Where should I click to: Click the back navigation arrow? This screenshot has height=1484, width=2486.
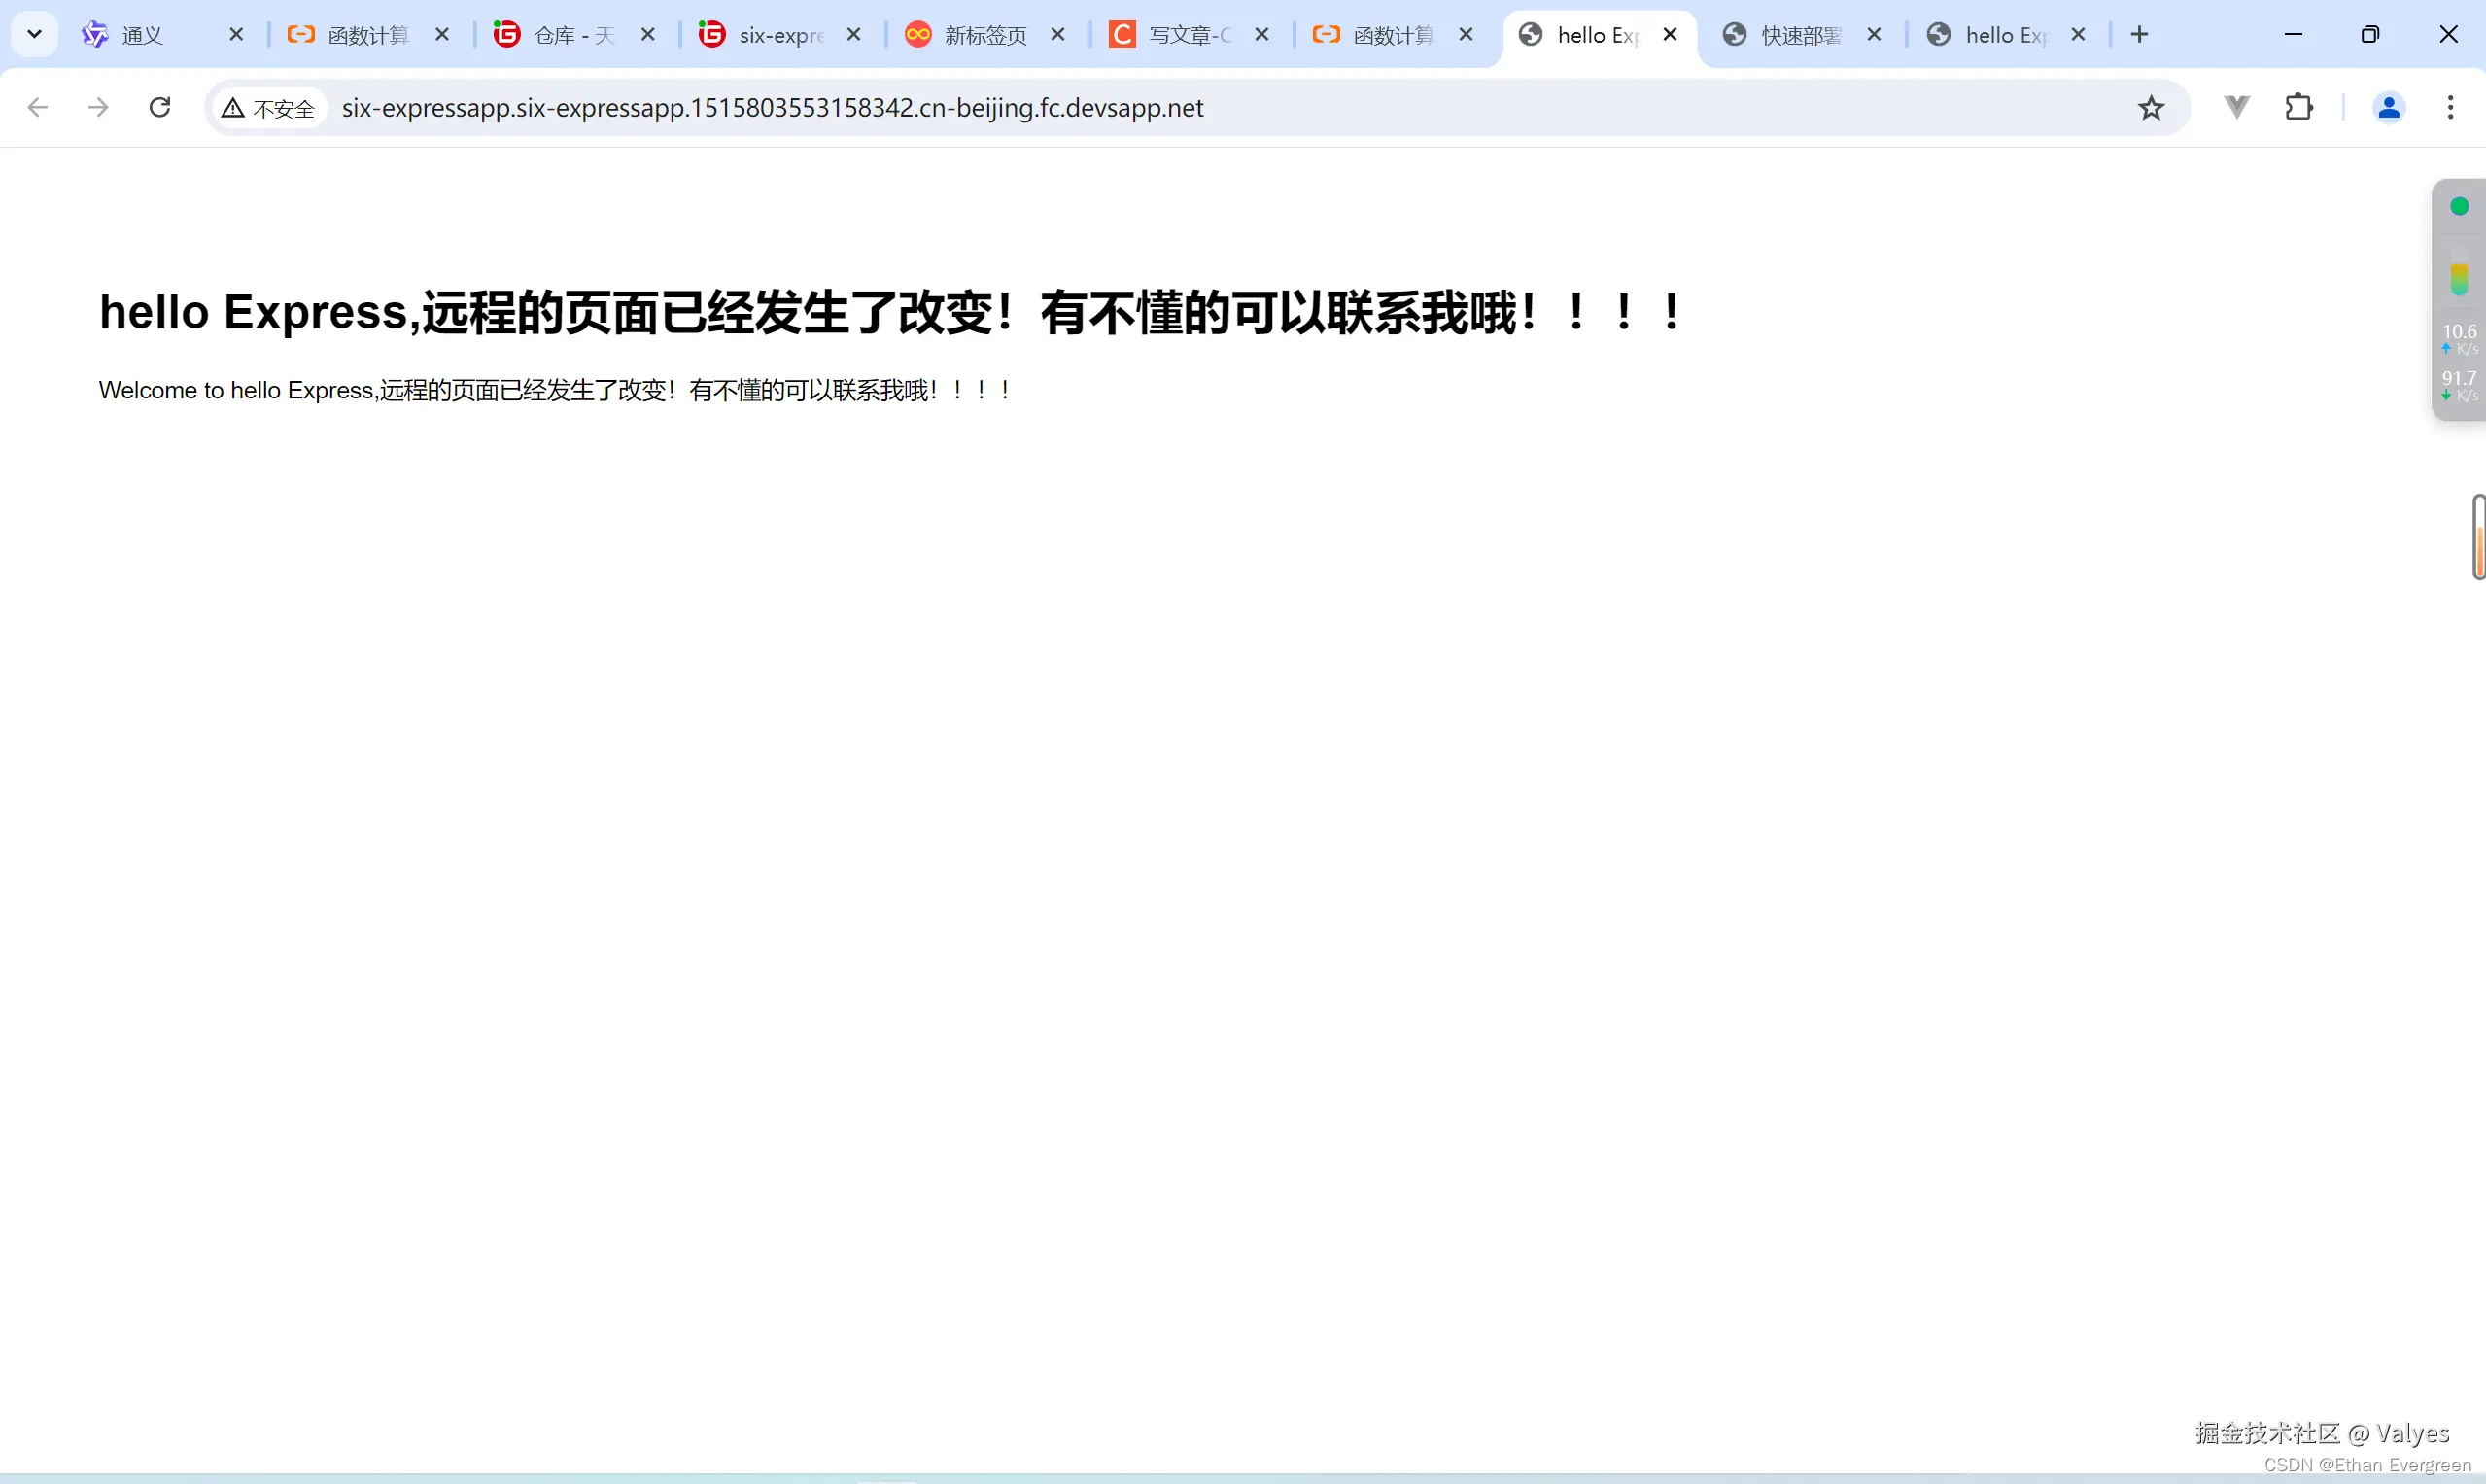point(38,107)
